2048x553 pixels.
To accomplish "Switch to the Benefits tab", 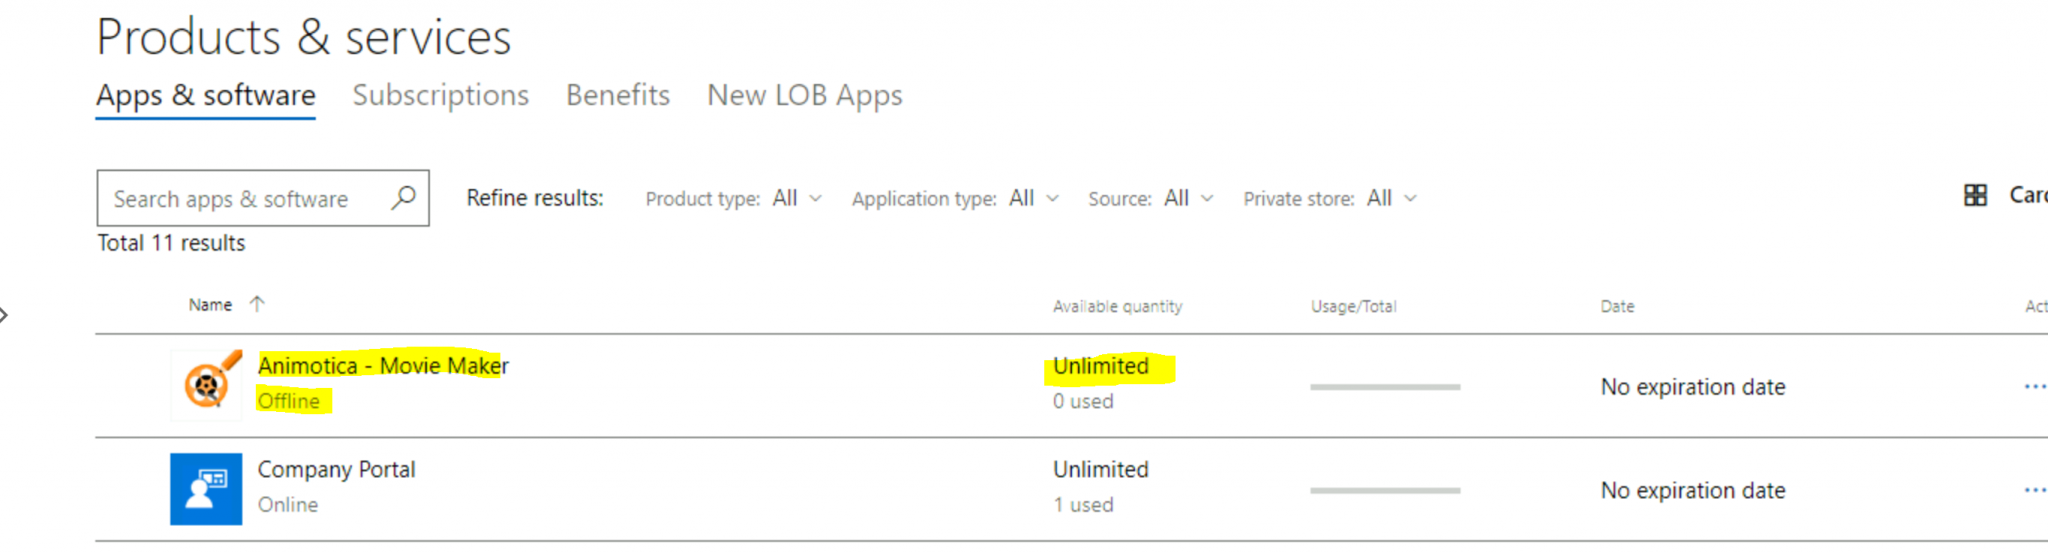I will point(618,95).
